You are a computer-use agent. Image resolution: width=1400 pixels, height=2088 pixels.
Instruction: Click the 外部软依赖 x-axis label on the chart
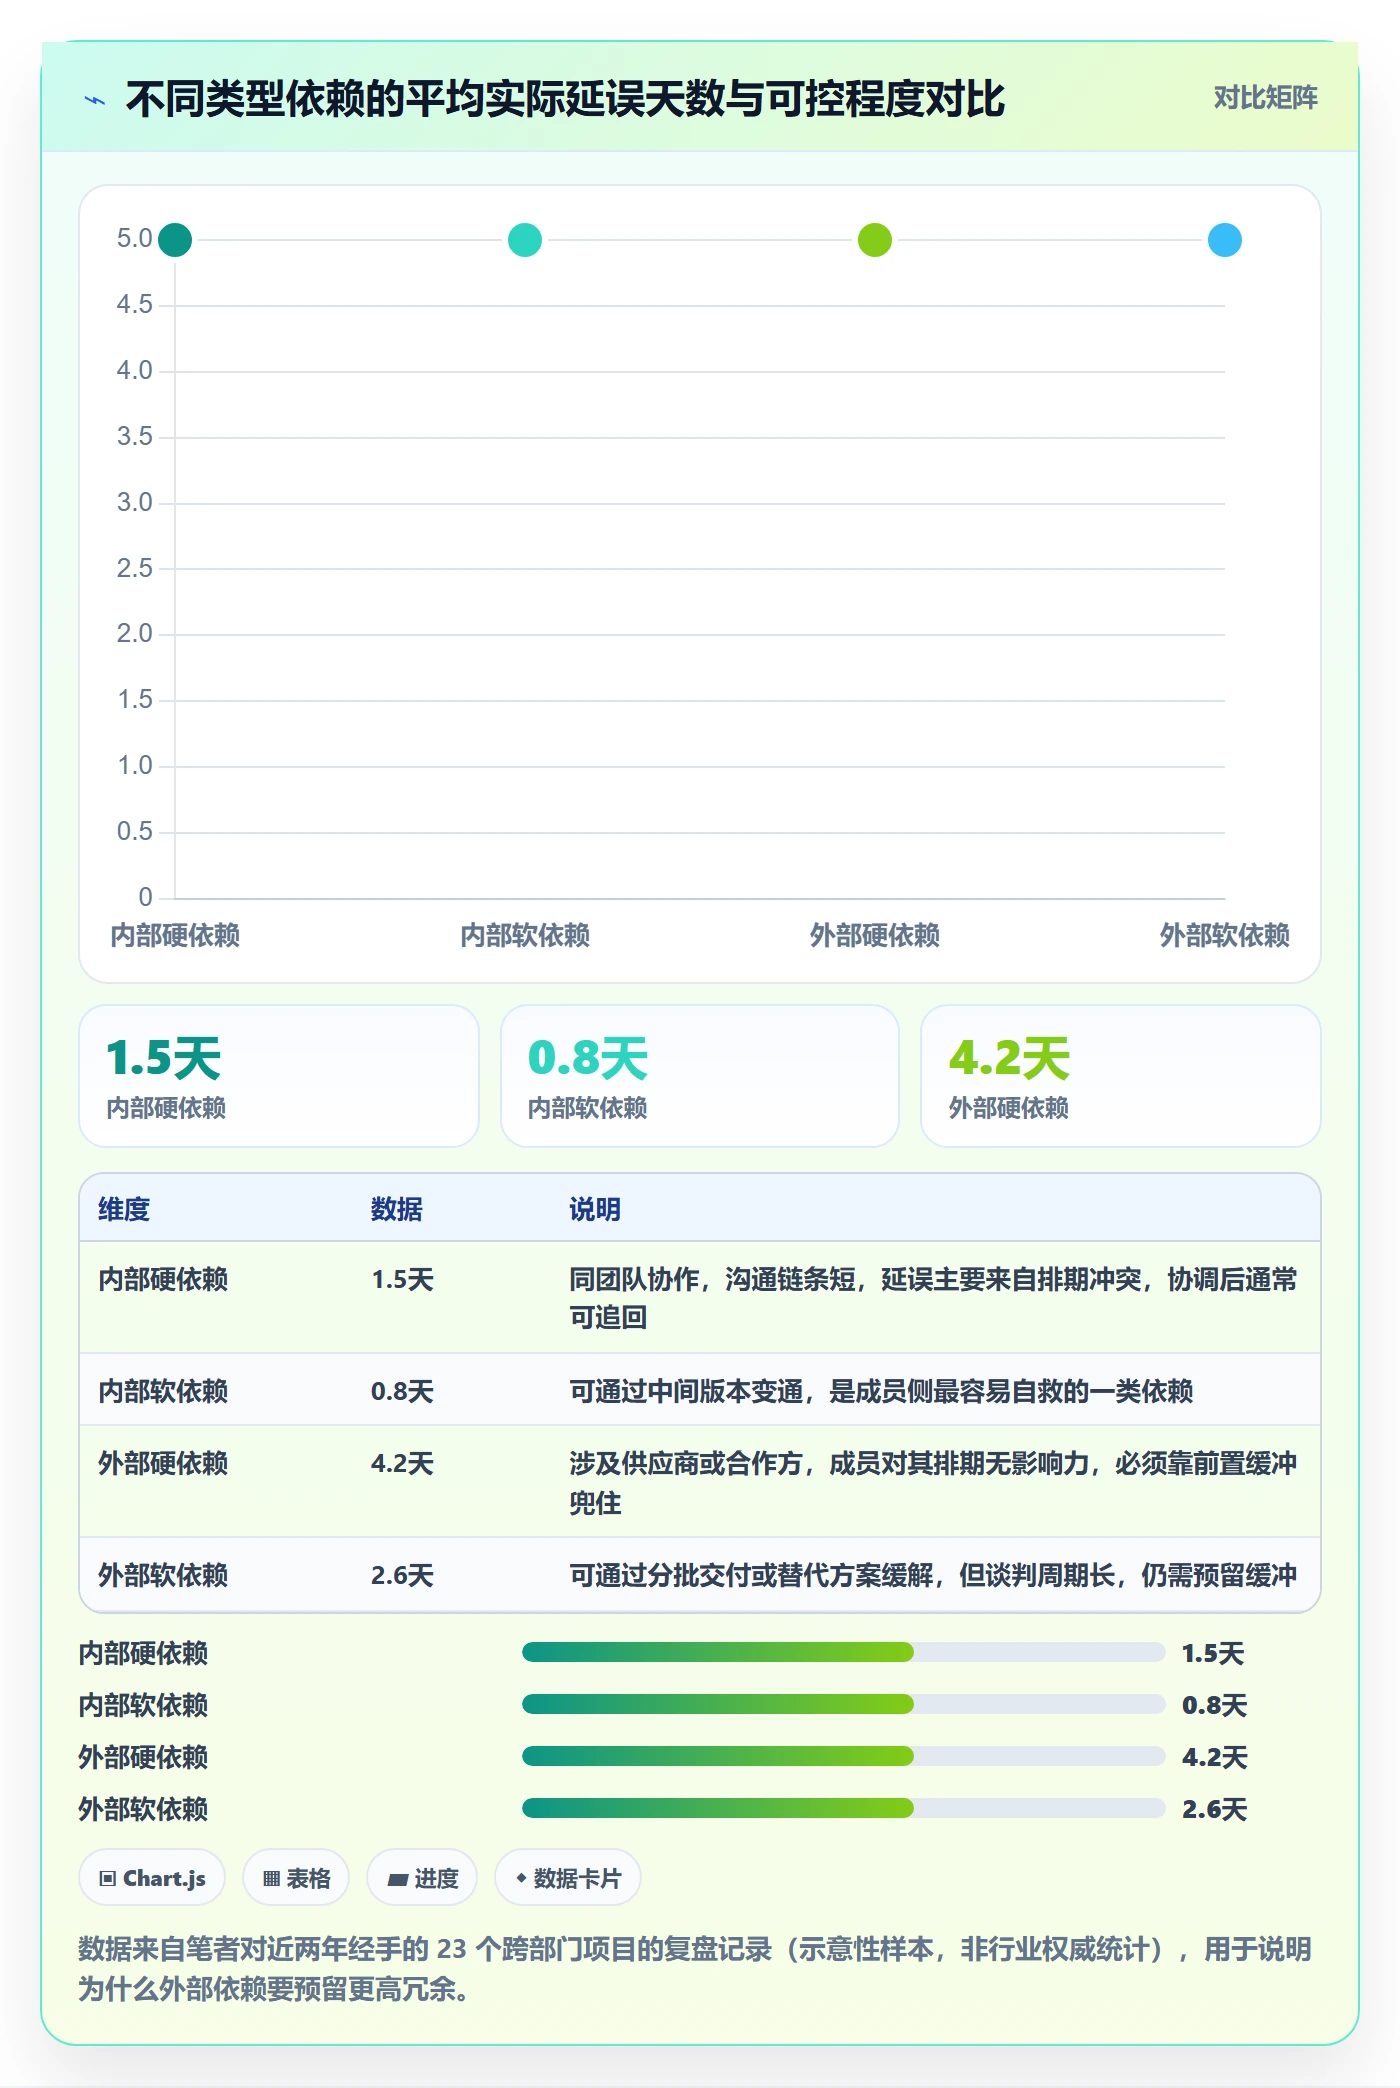[1225, 935]
